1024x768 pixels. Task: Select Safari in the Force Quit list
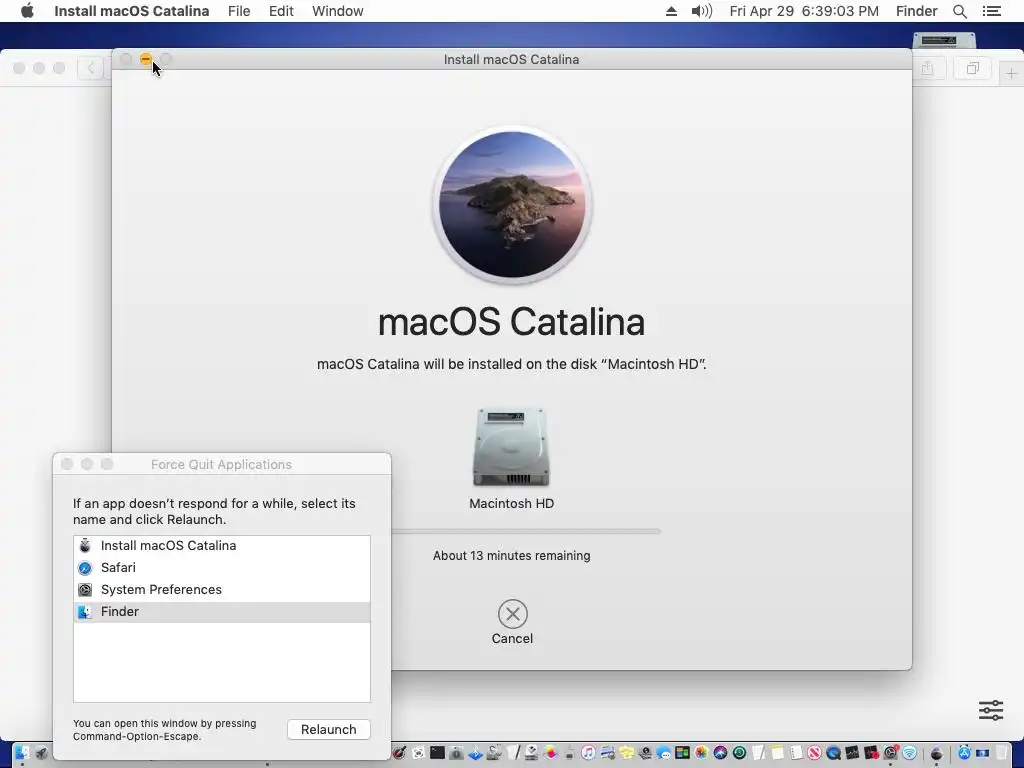222,568
